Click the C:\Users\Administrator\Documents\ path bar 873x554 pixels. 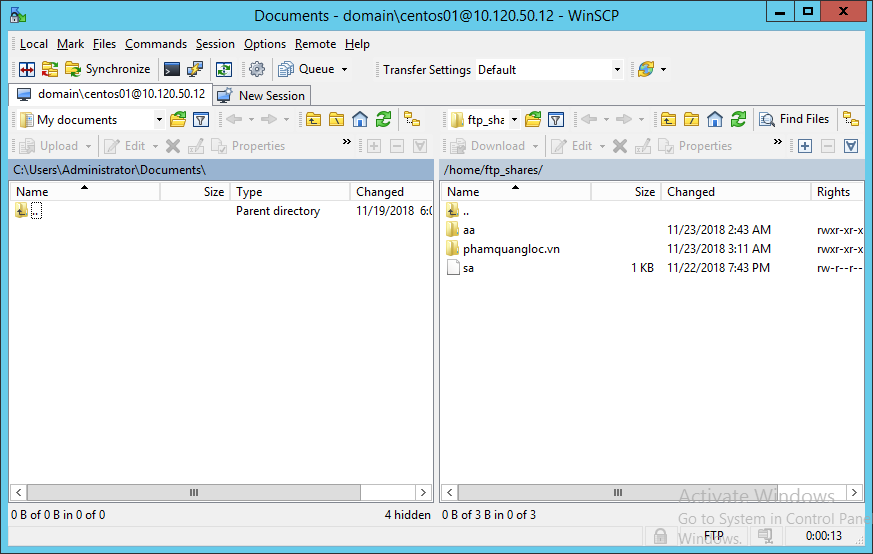coord(221,170)
